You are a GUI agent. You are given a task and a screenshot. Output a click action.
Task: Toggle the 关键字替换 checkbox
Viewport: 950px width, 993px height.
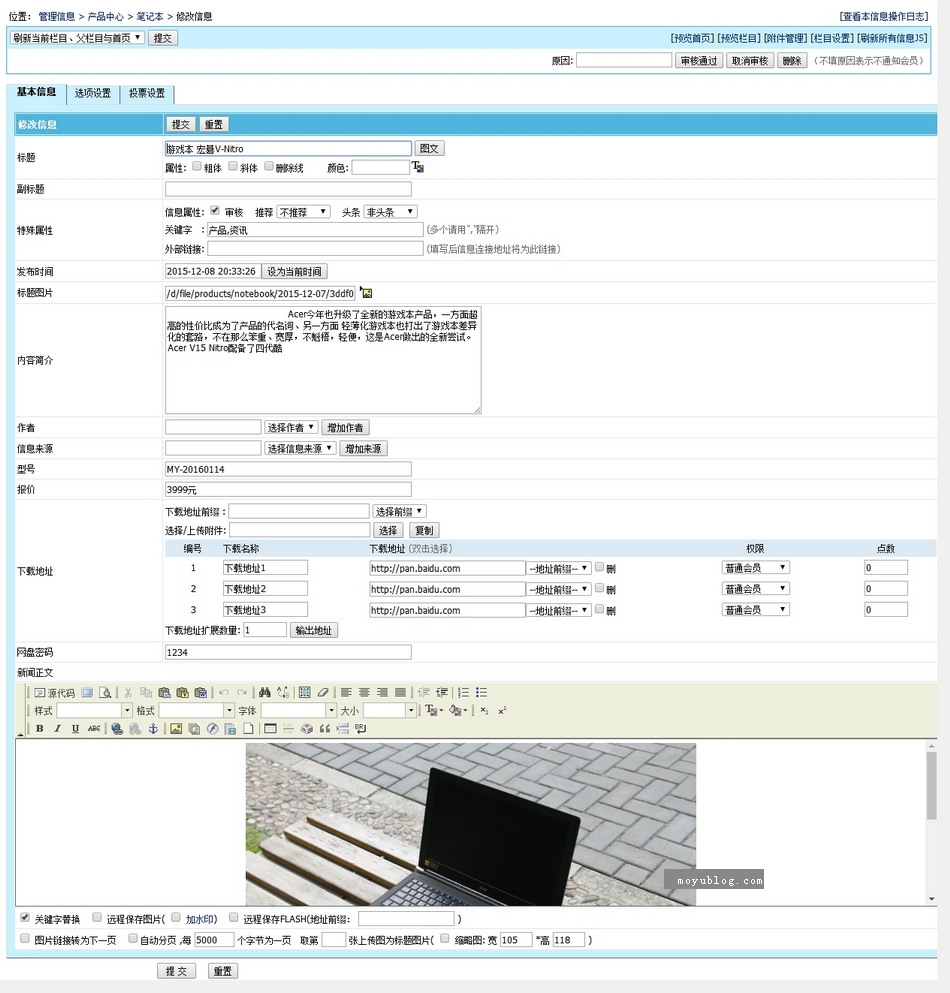25,917
